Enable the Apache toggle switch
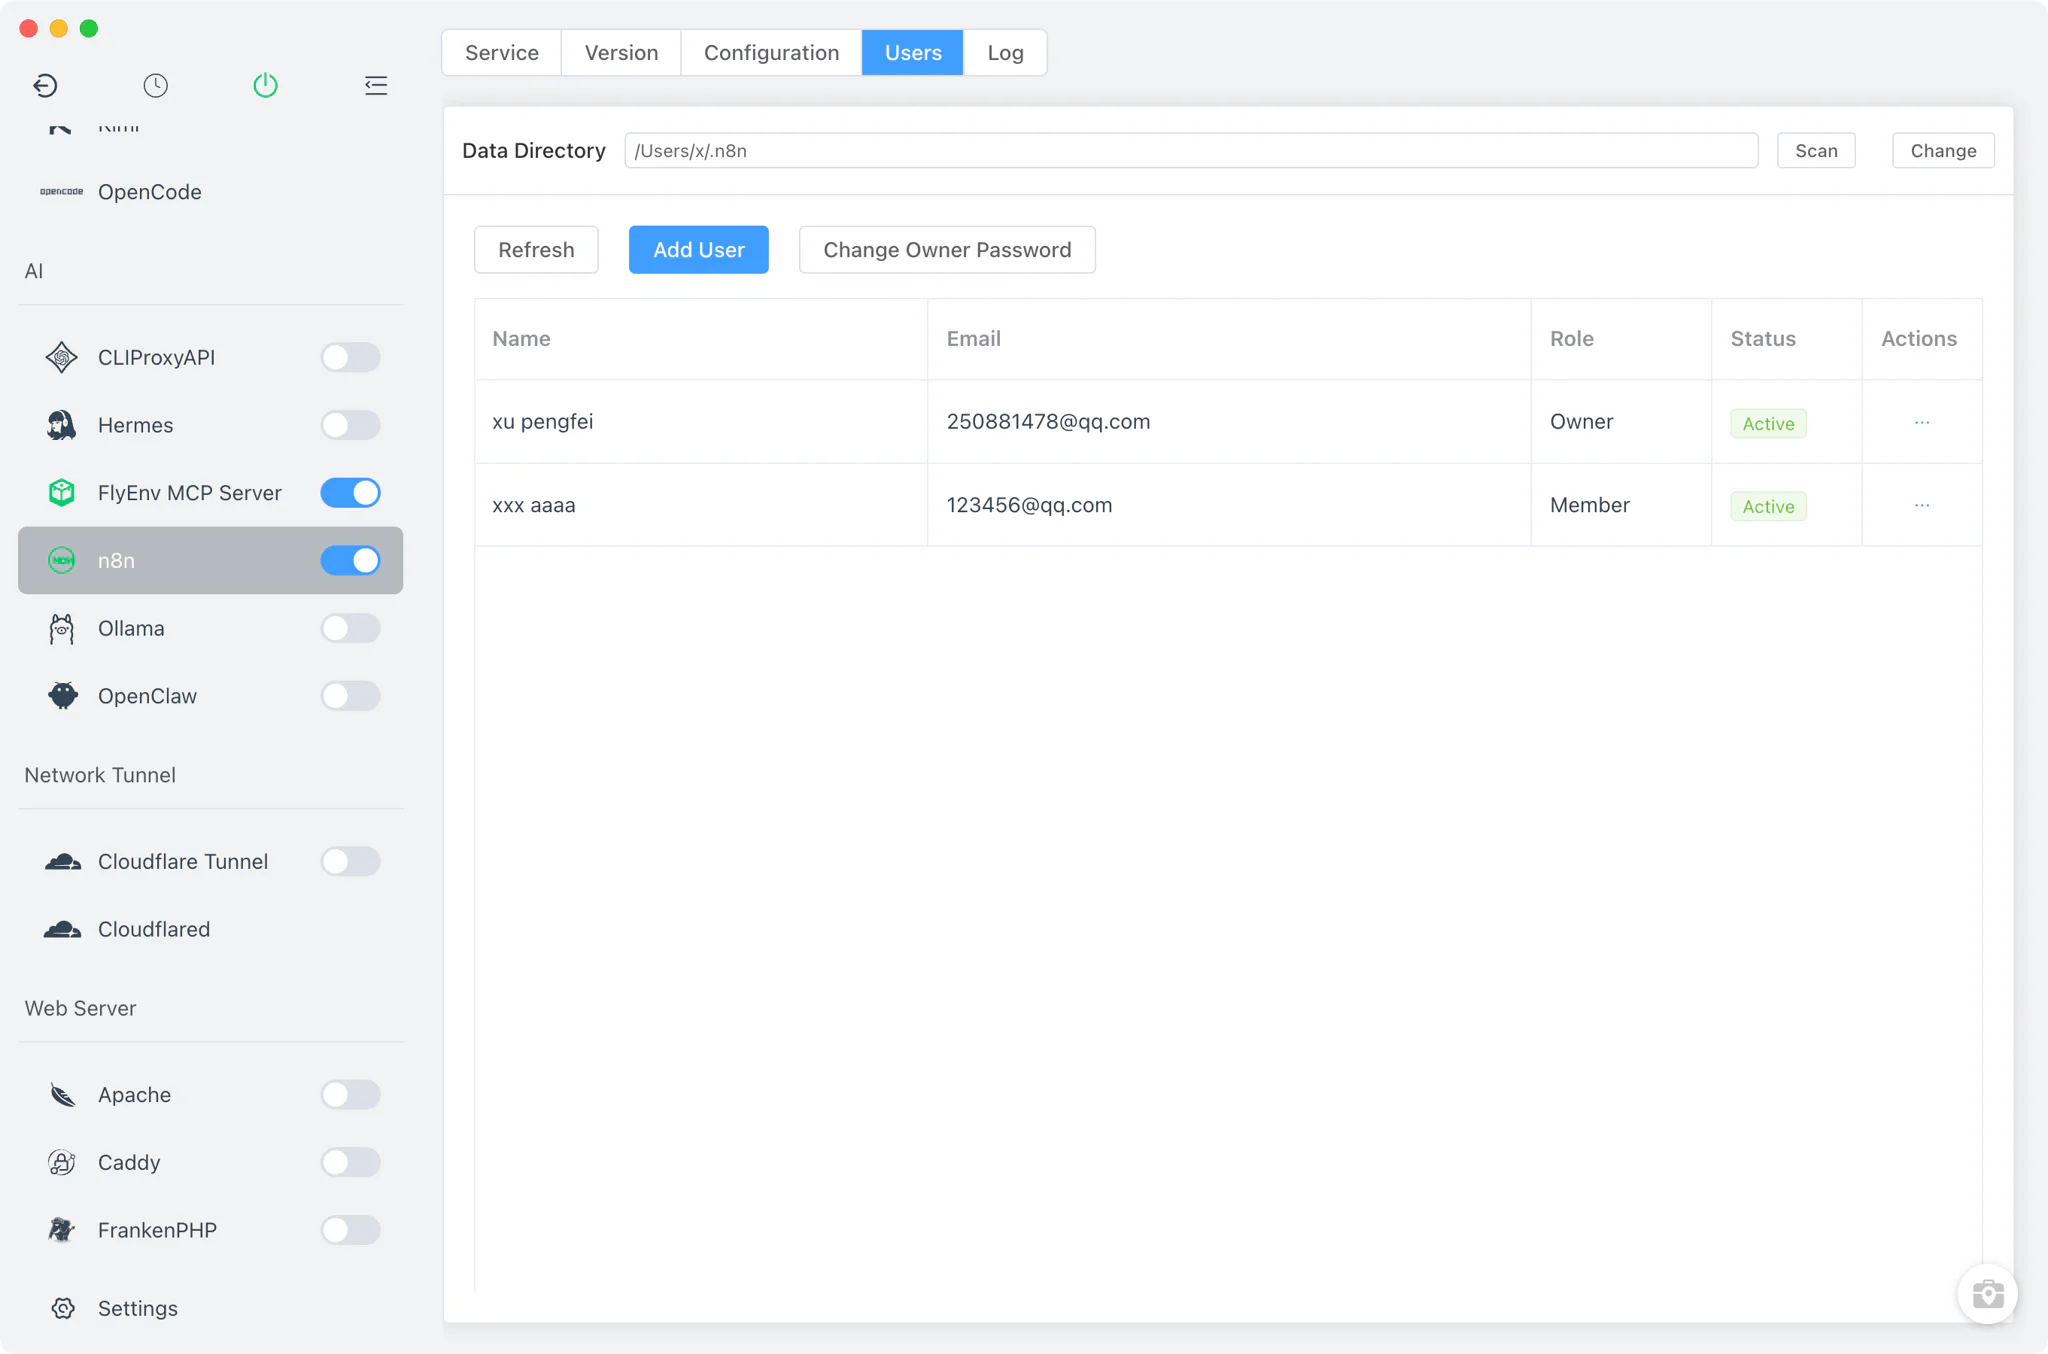2048x1354 pixels. click(350, 1095)
